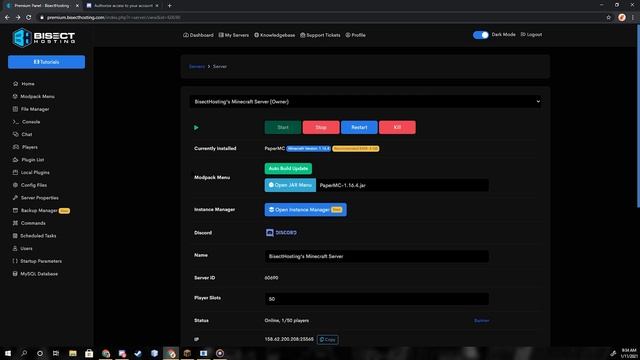Click Open Instance Manager button
This screenshot has height=360, width=640.
(305, 210)
